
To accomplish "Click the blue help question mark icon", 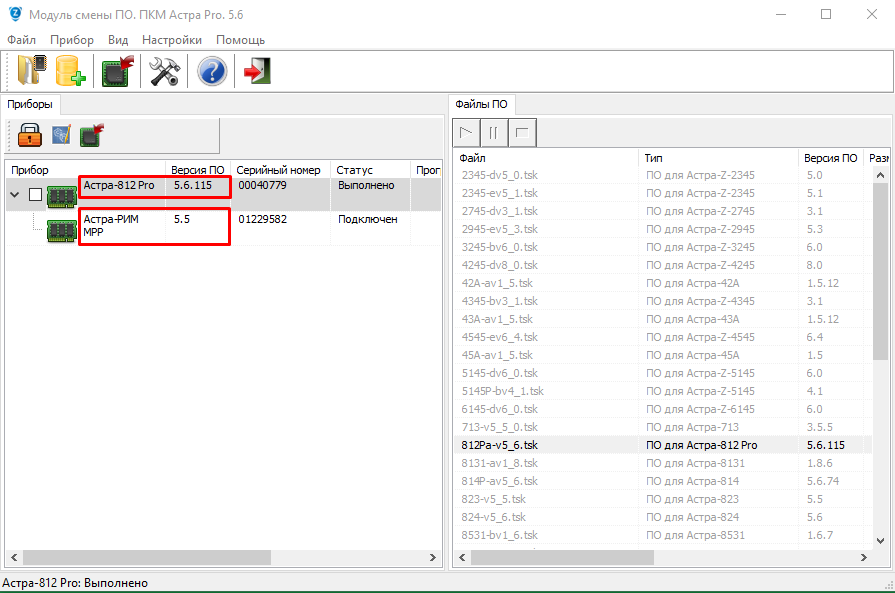I will click(x=212, y=71).
